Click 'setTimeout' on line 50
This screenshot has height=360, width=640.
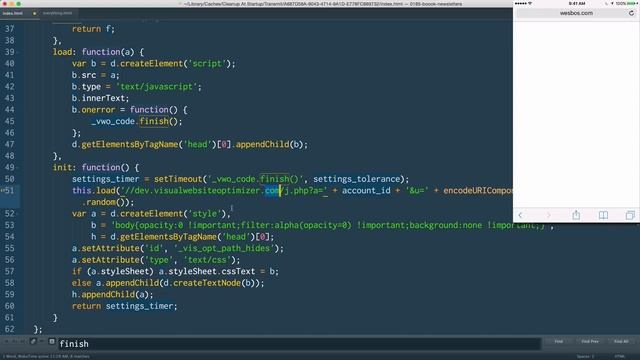[178, 179]
